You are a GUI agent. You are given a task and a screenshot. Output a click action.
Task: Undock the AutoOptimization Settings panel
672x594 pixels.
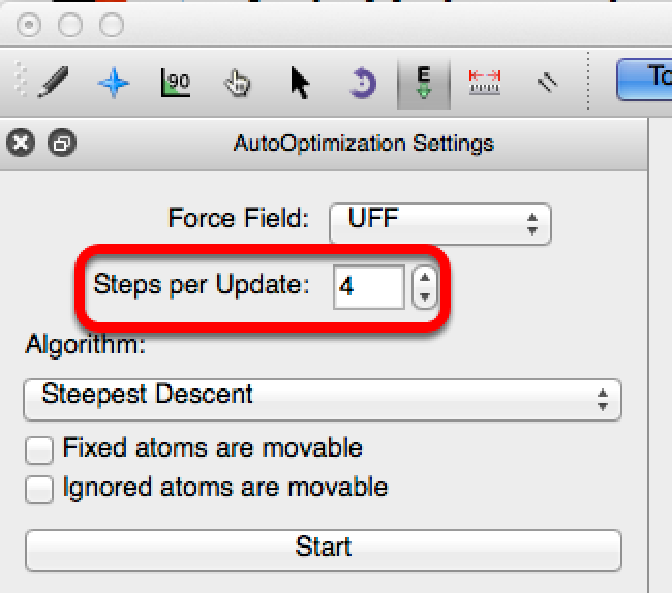click(x=62, y=144)
